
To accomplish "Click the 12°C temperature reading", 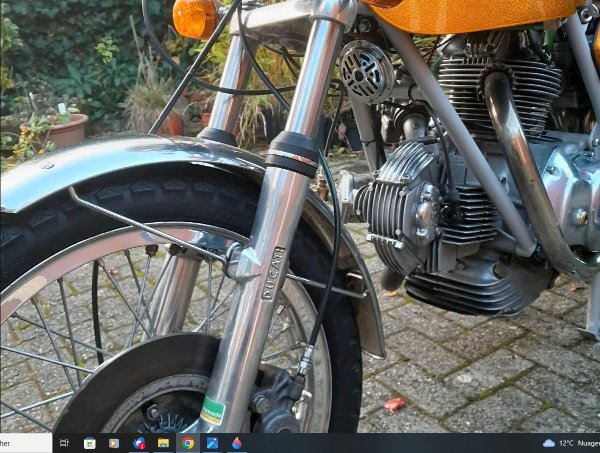I will point(566,443).
